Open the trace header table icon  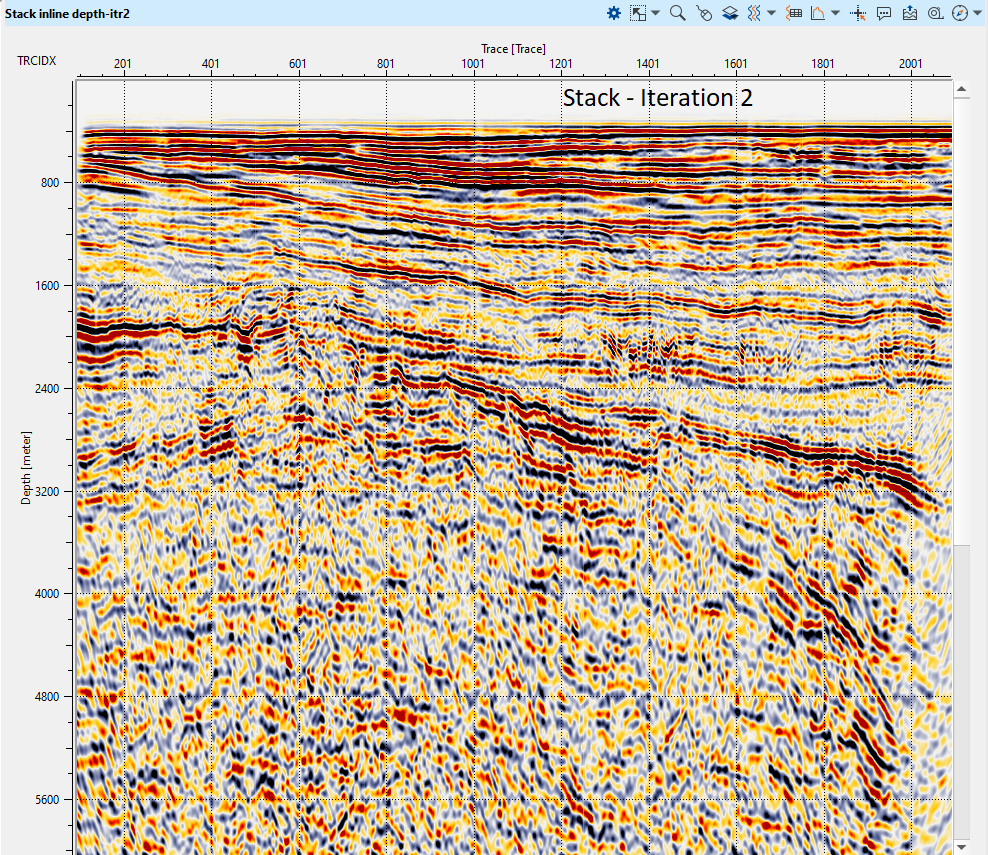tap(795, 13)
